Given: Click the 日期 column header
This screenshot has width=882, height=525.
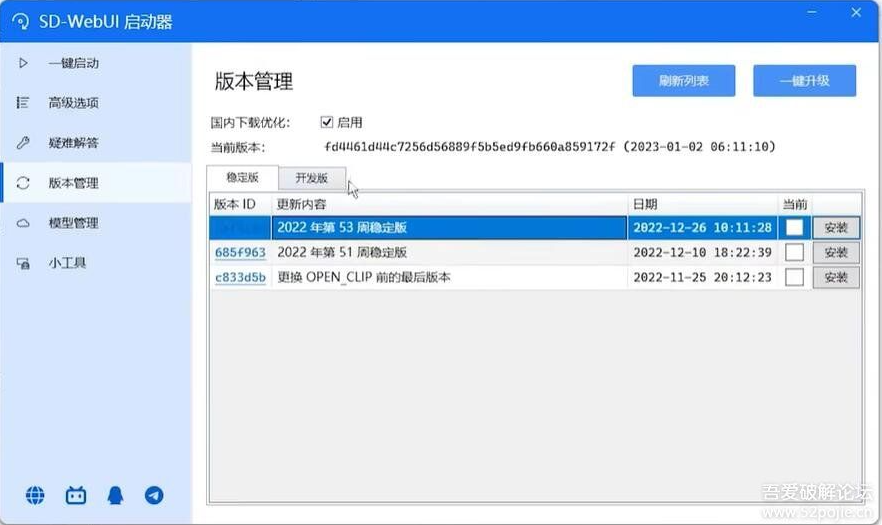Looking at the screenshot, I should [703, 204].
